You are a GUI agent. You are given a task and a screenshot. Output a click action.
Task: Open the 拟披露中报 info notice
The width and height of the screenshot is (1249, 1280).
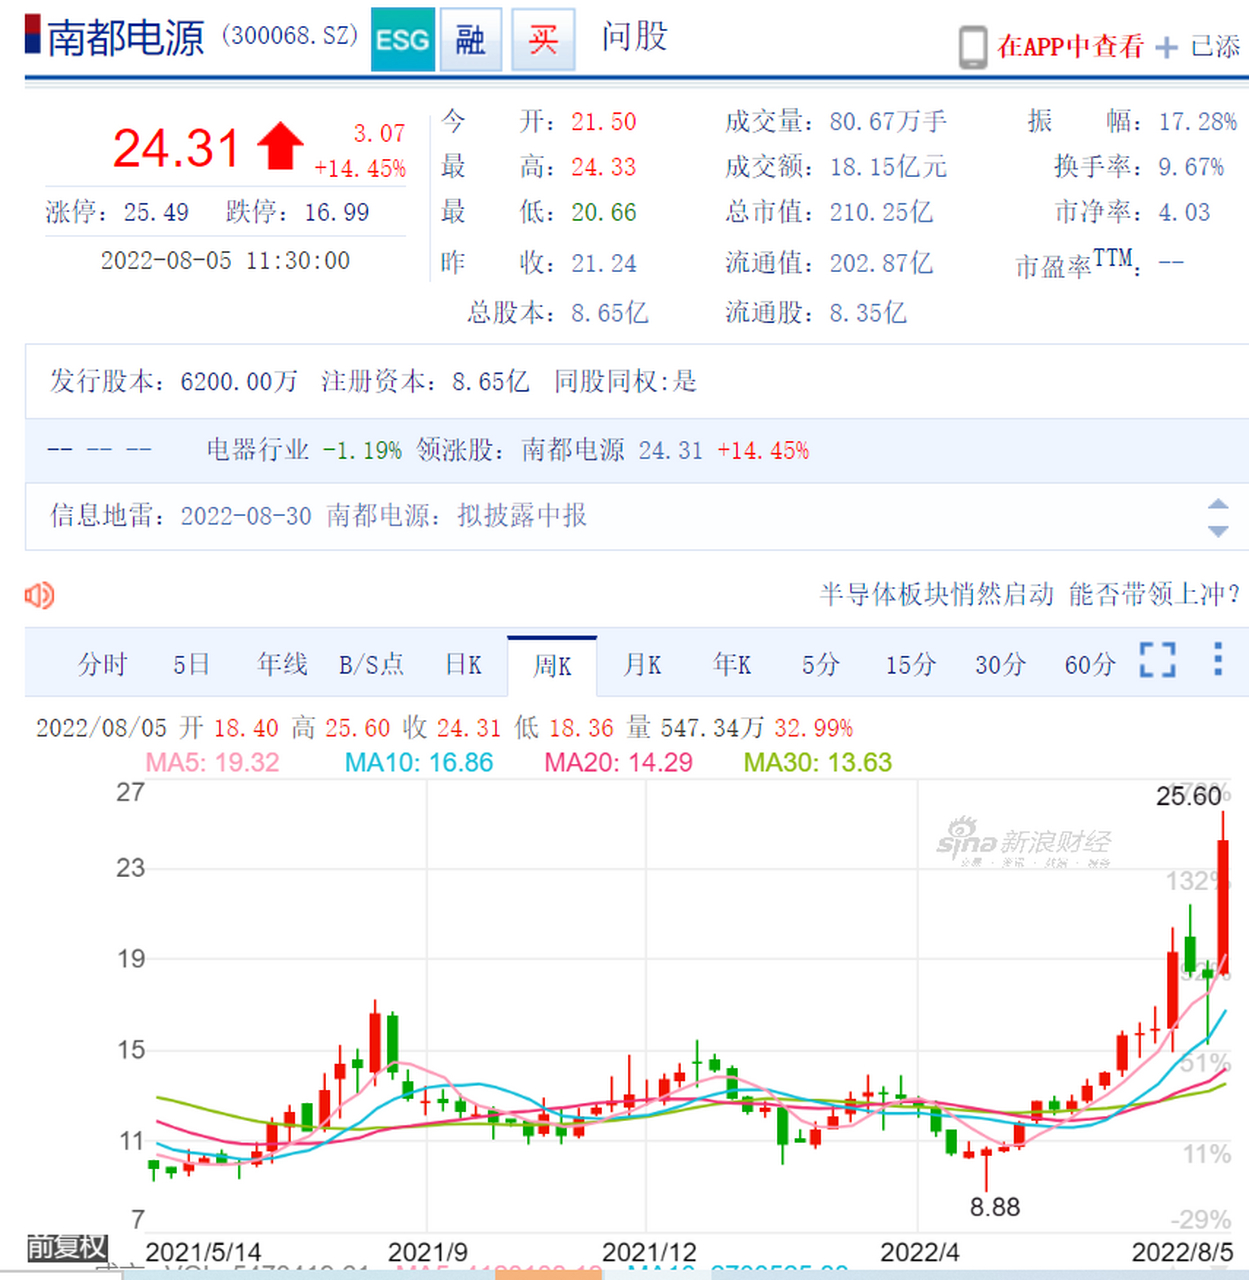[x=522, y=516]
